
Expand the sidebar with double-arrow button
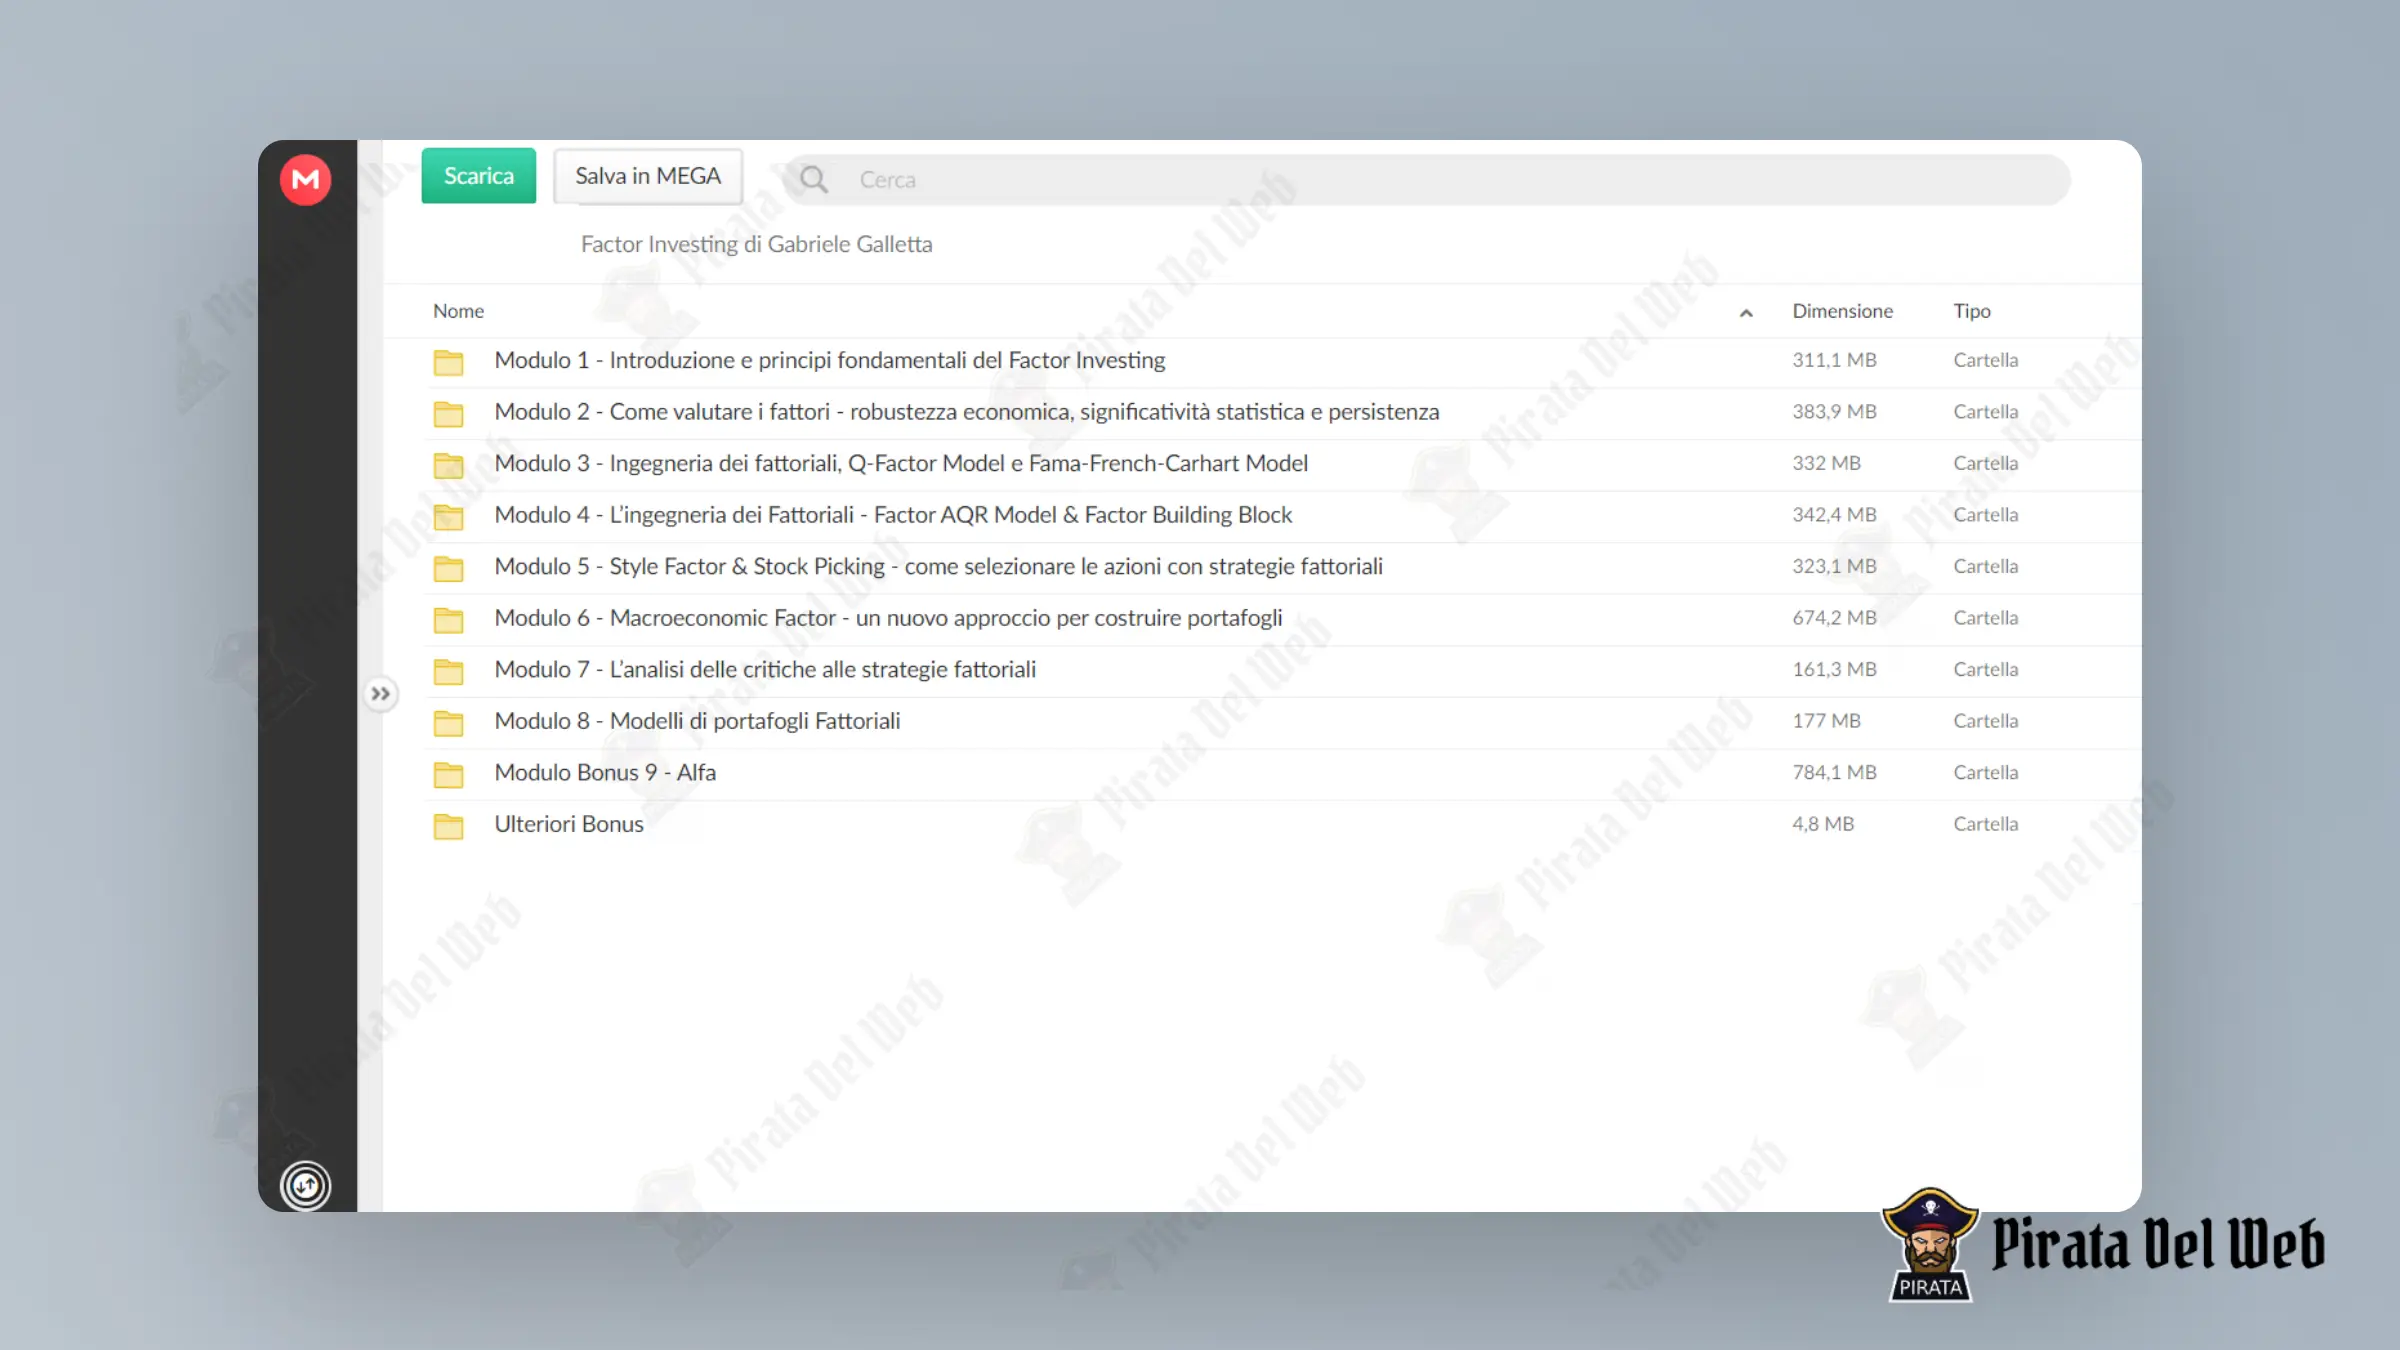(x=380, y=694)
